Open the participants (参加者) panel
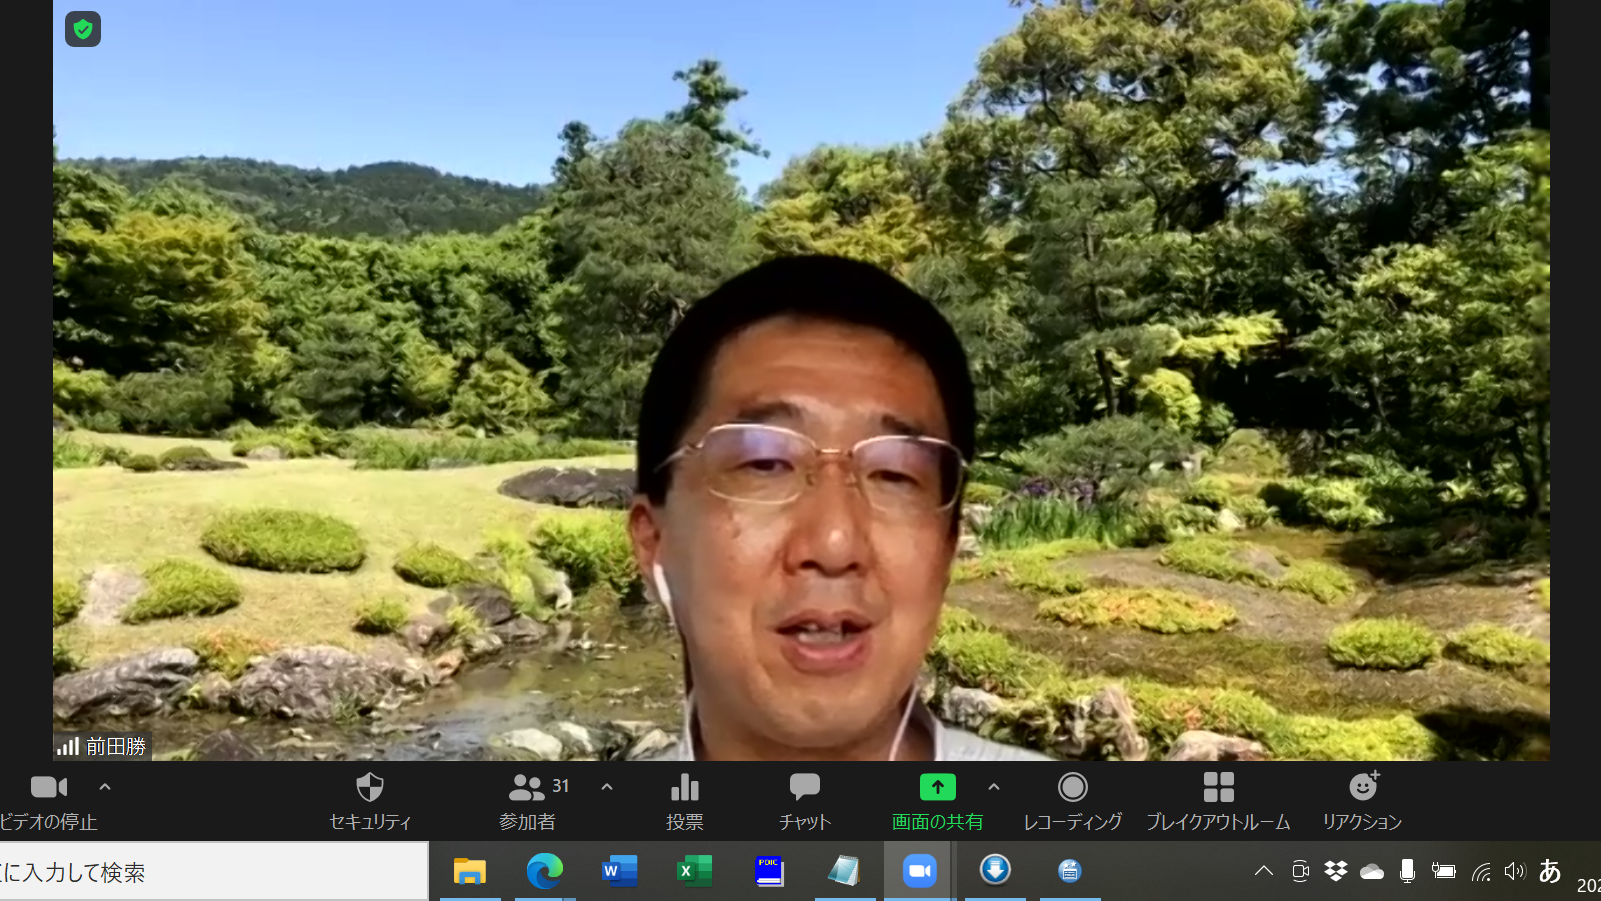This screenshot has width=1601, height=901. 528,800
